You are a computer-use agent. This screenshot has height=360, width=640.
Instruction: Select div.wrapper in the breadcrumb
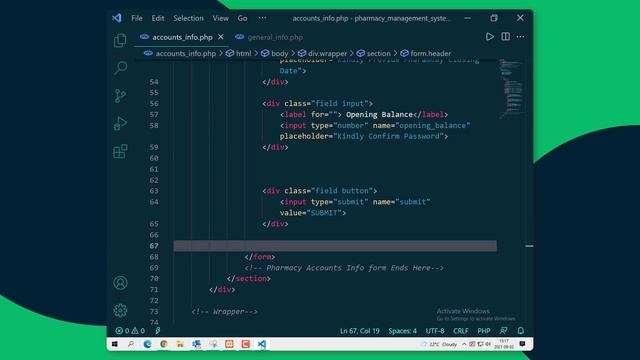(327, 53)
